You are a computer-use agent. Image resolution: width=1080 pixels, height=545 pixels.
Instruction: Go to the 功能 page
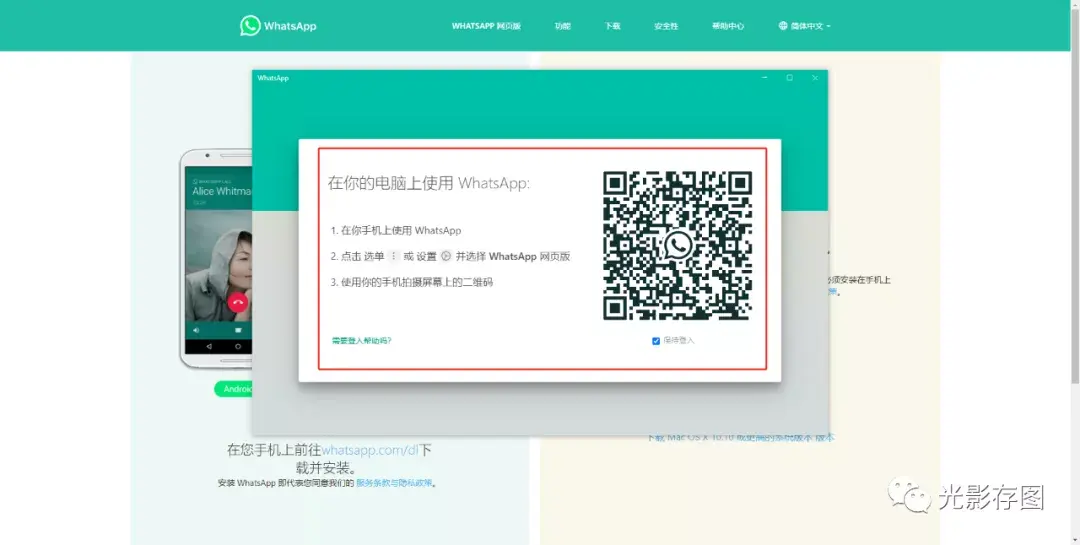[x=563, y=26]
